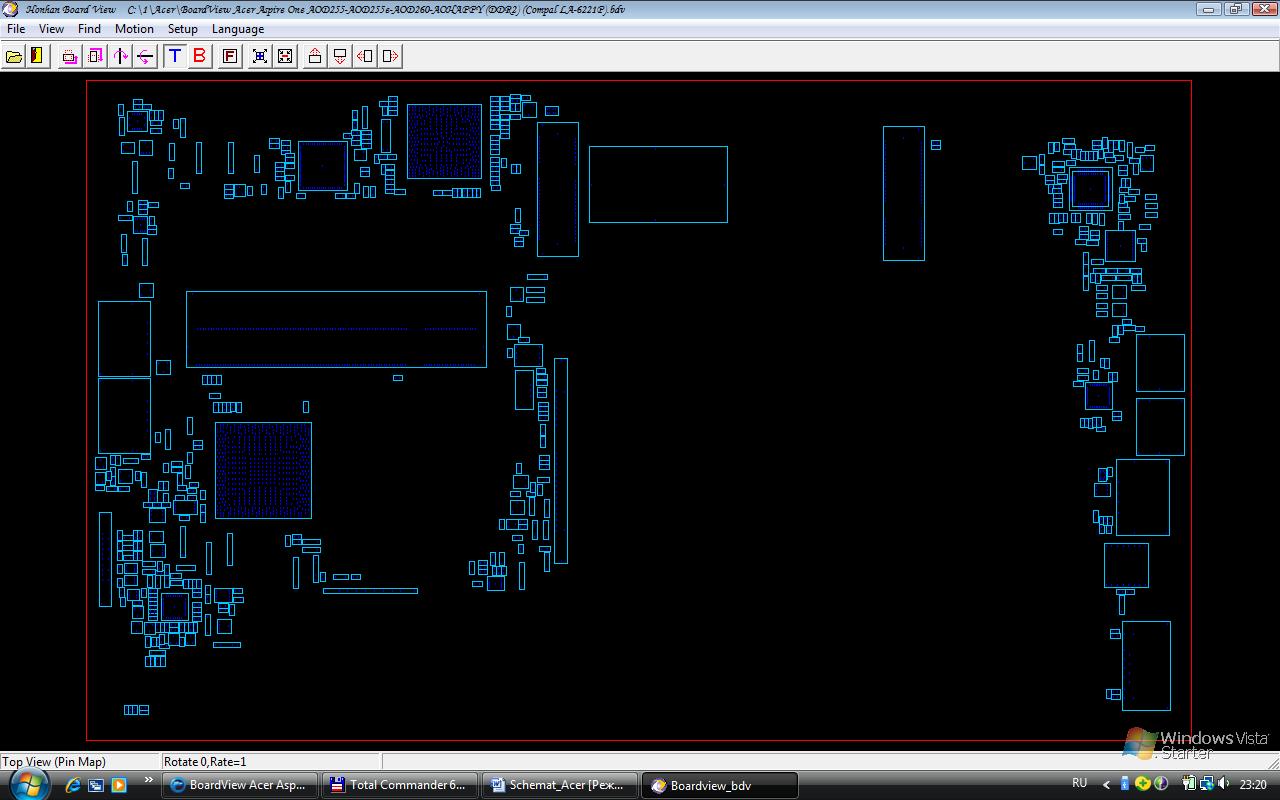1280x800 pixels.
Task: Click the red F find button
Action: click(230, 56)
